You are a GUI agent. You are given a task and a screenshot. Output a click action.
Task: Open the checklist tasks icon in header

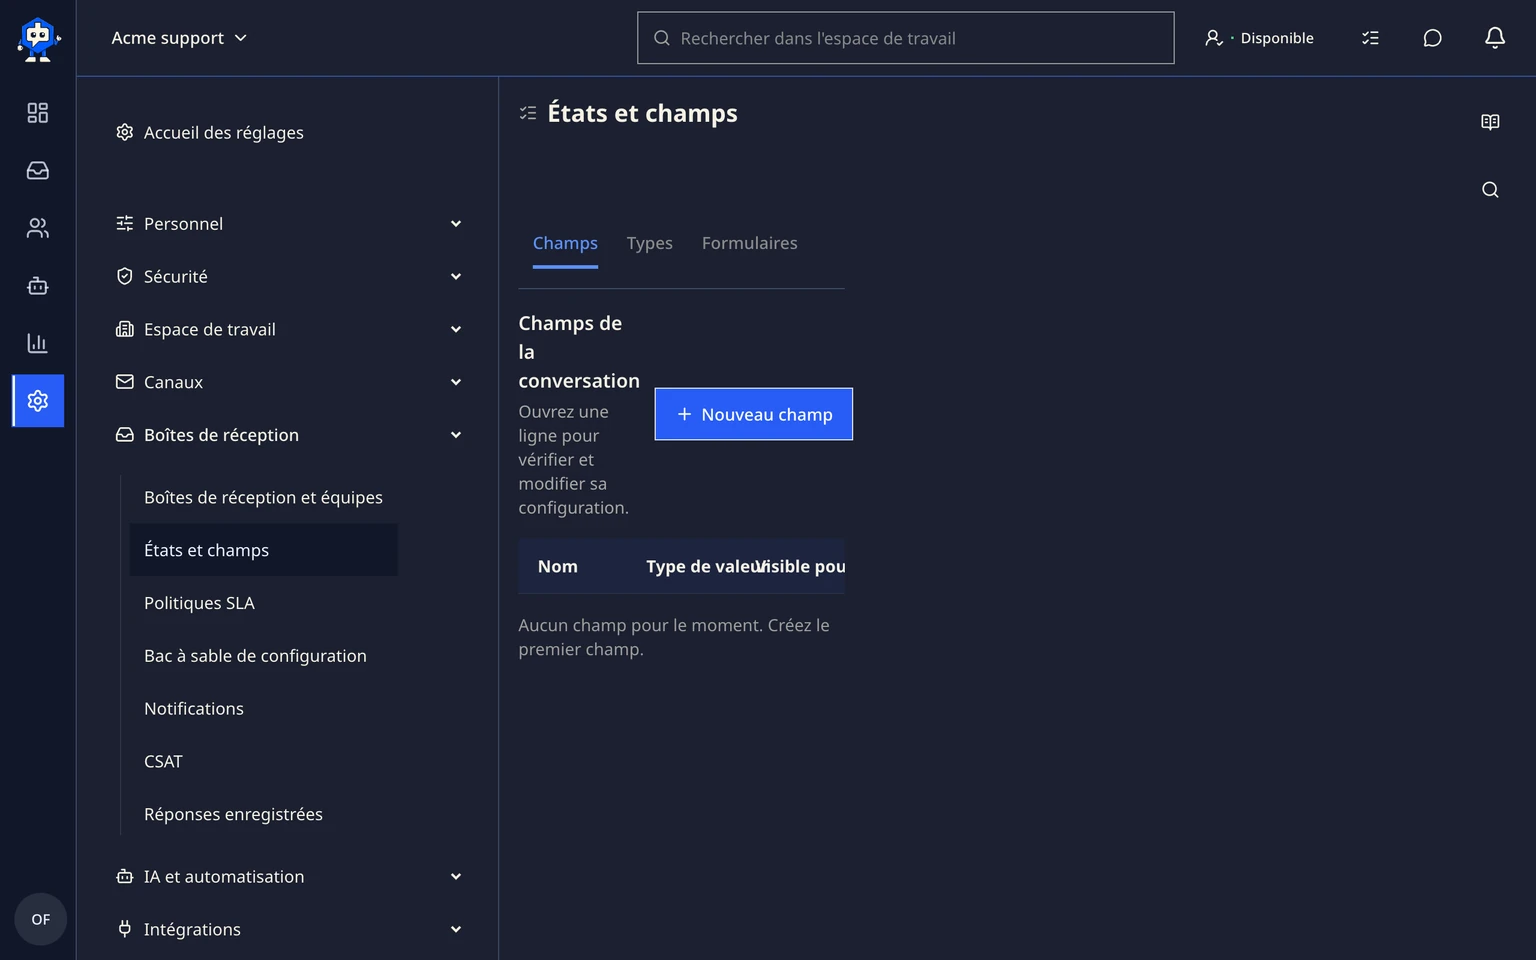[x=1370, y=38]
